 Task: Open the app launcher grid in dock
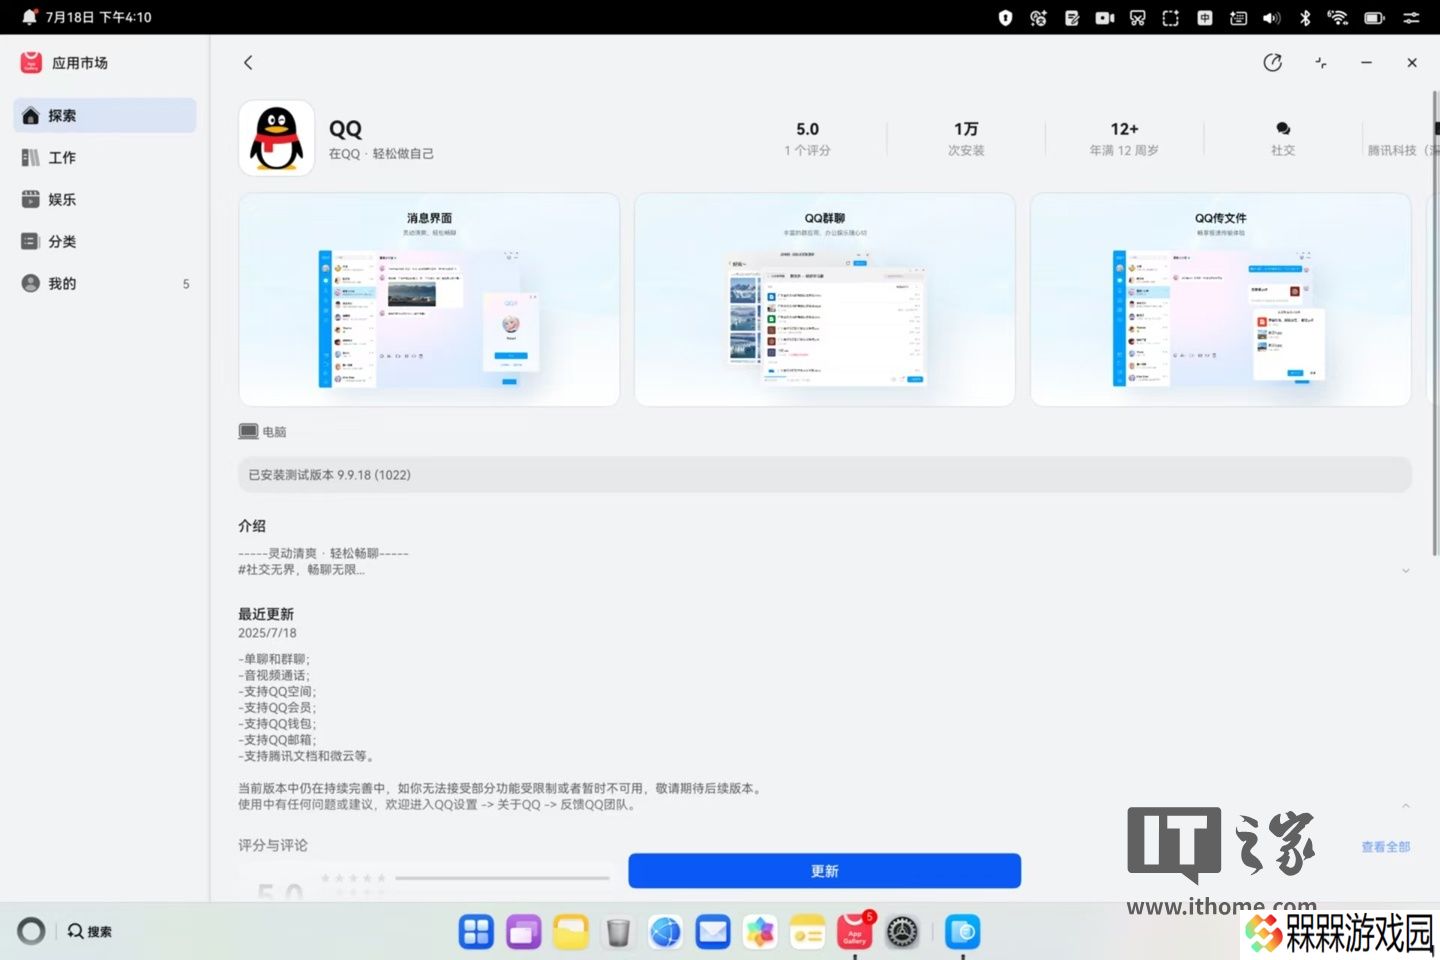pos(476,932)
